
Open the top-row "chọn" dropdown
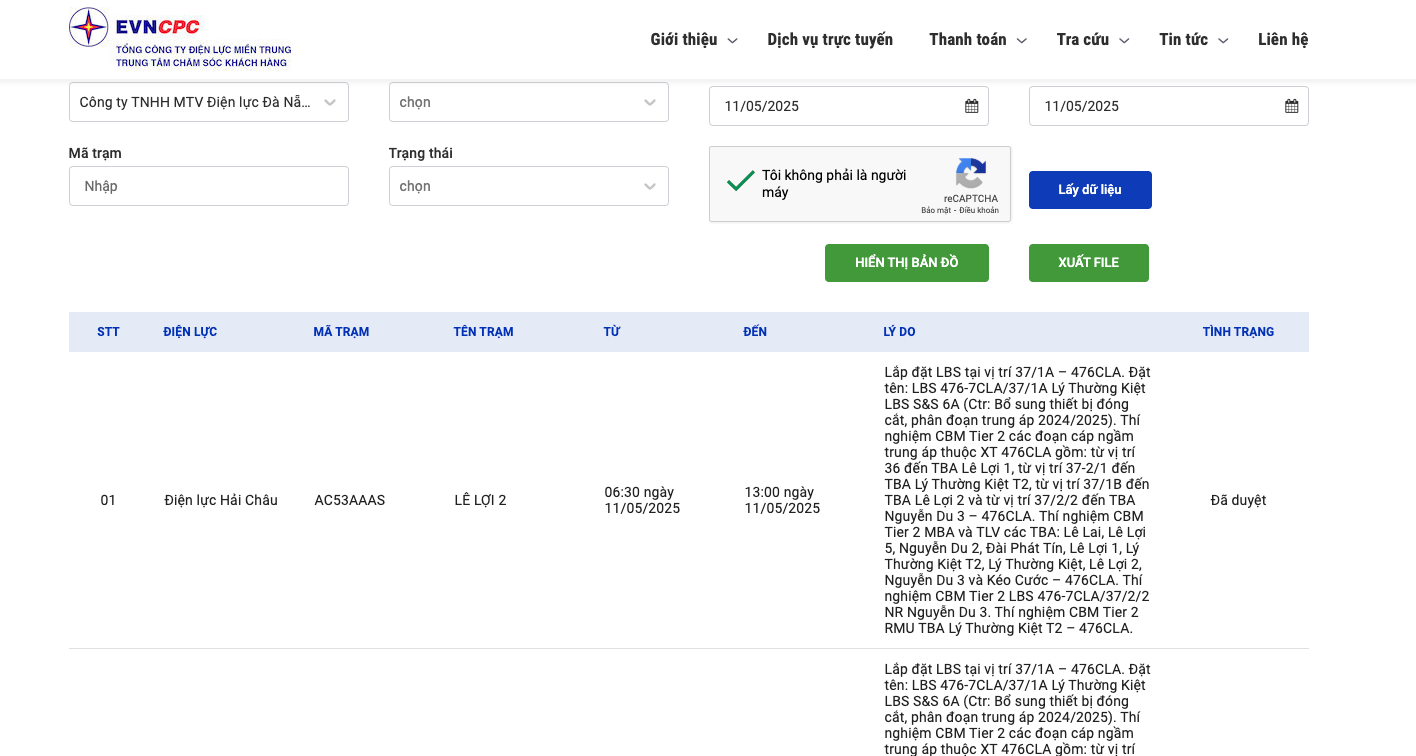click(x=528, y=102)
